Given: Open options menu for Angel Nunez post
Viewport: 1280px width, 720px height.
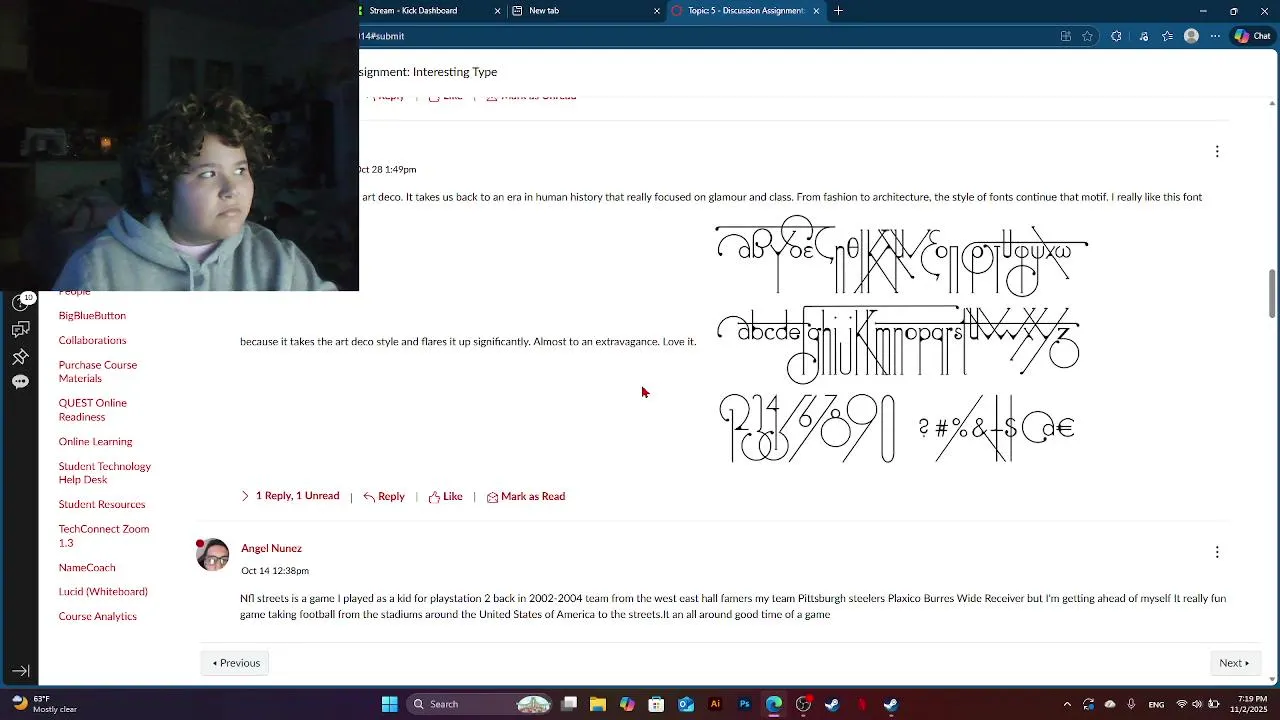Looking at the screenshot, I should click(x=1217, y=552).
